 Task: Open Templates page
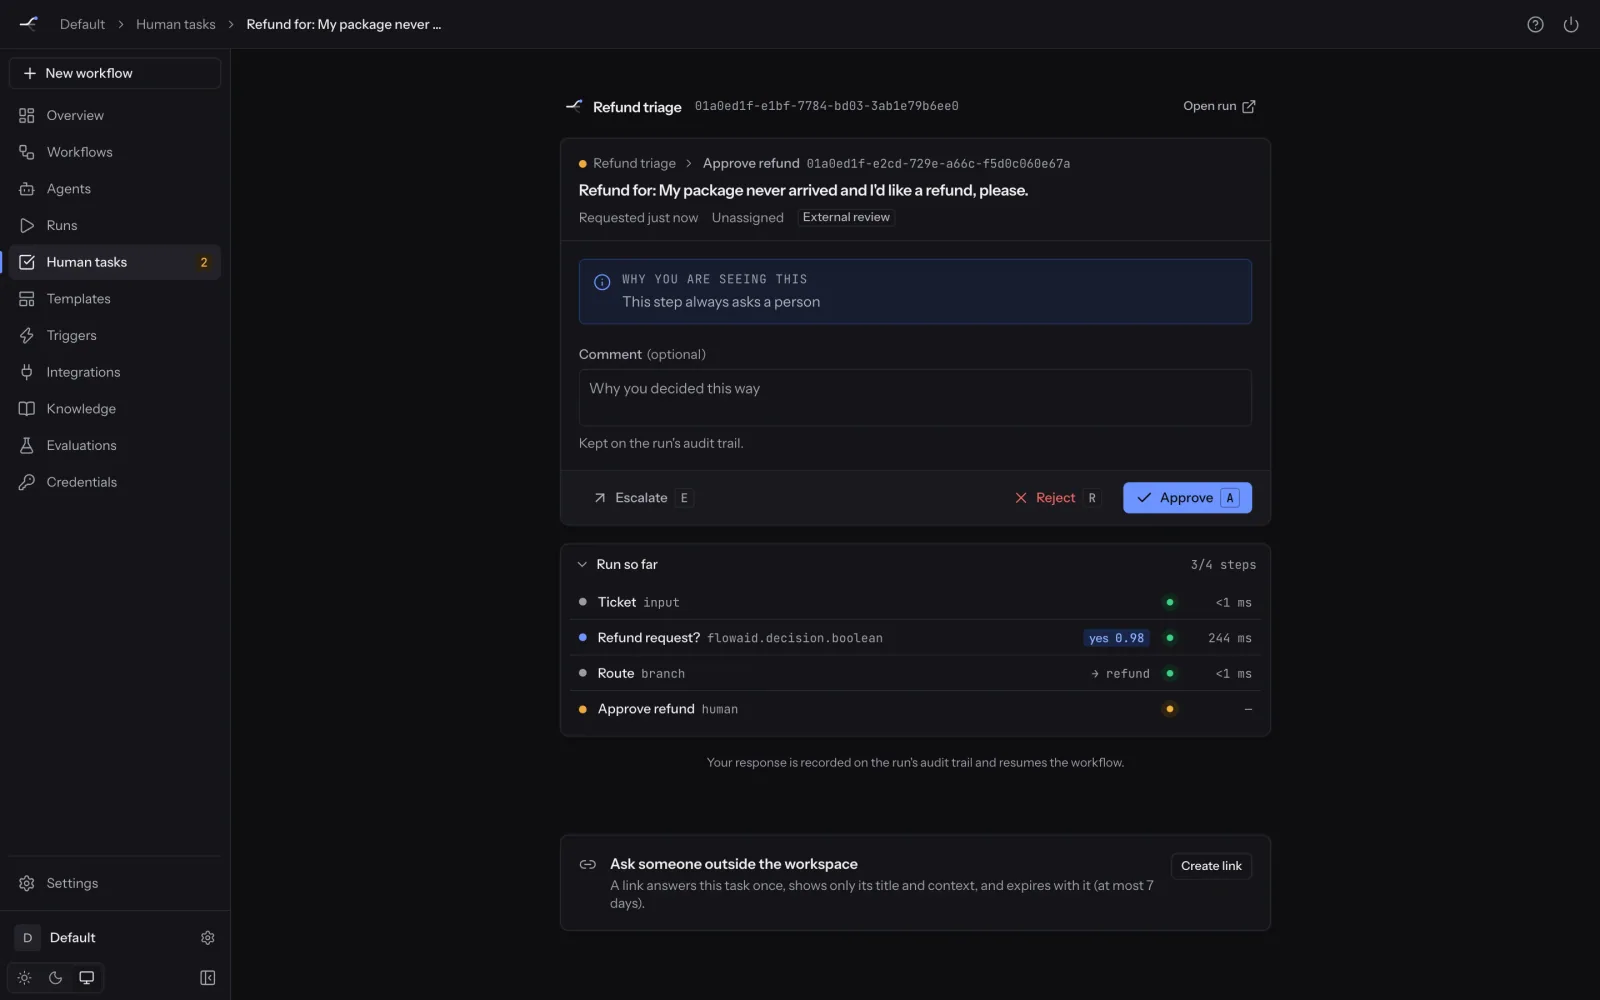[115, 299]
